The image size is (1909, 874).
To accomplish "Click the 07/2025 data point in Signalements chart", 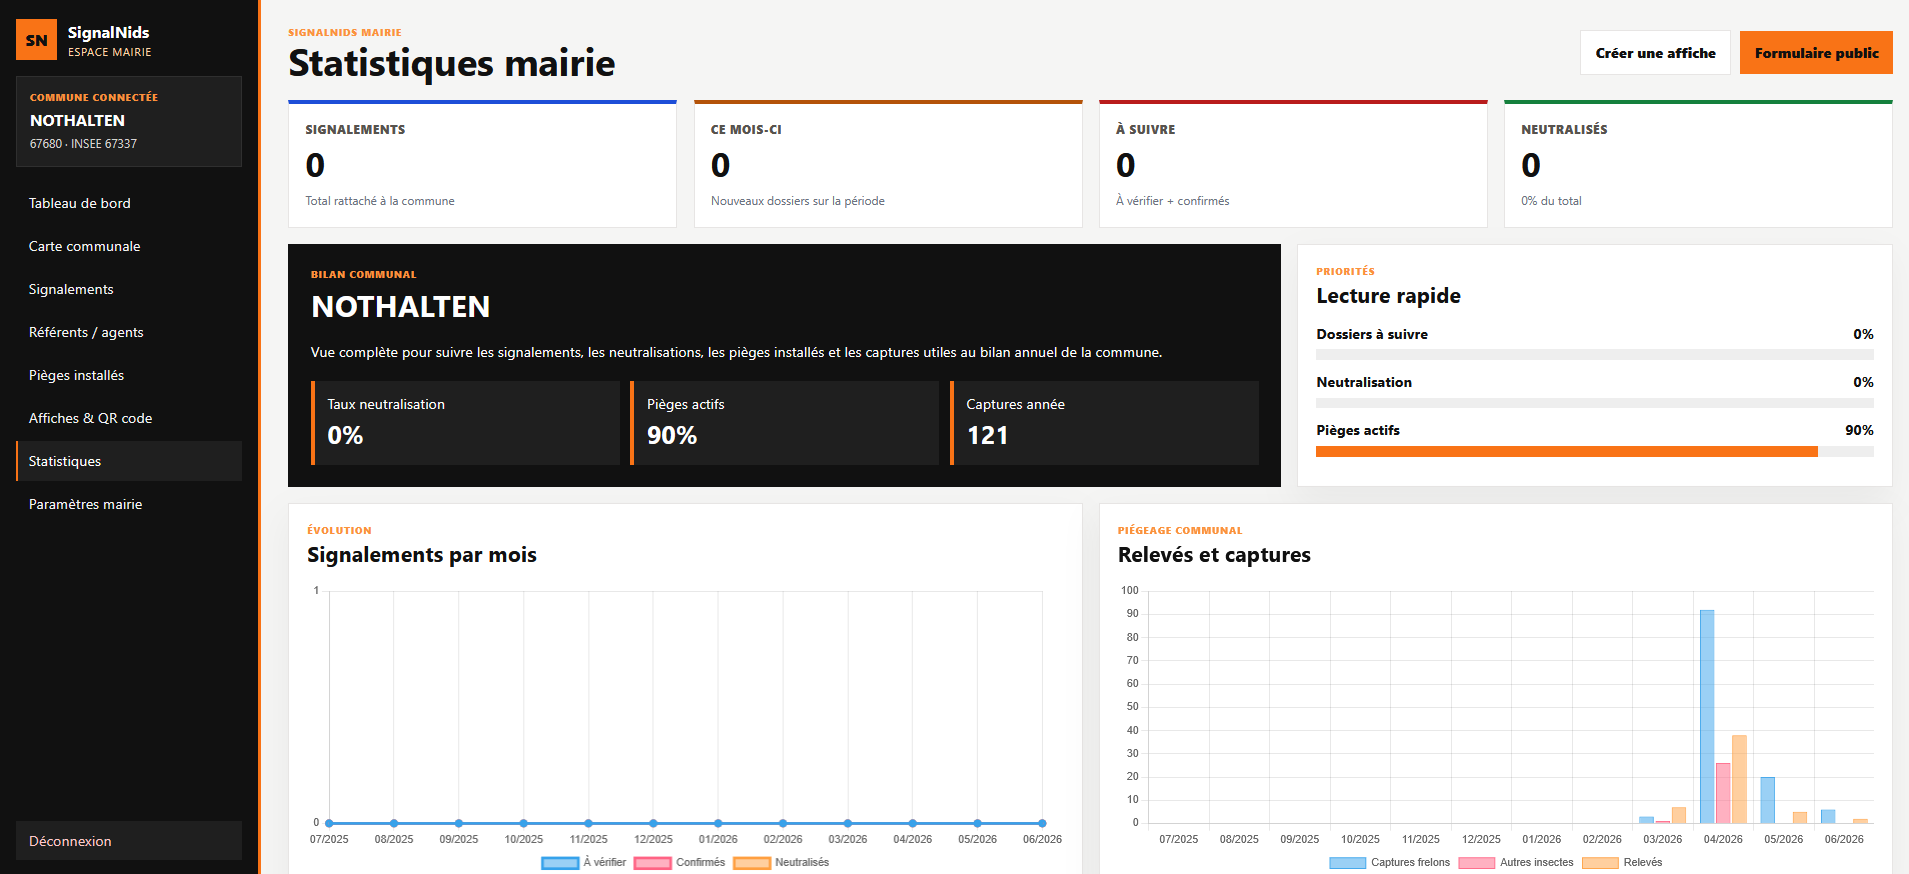I will (x=329, y=823).
